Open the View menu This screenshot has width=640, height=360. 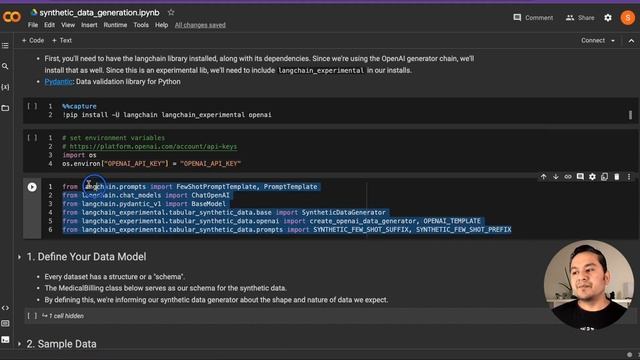68,25
